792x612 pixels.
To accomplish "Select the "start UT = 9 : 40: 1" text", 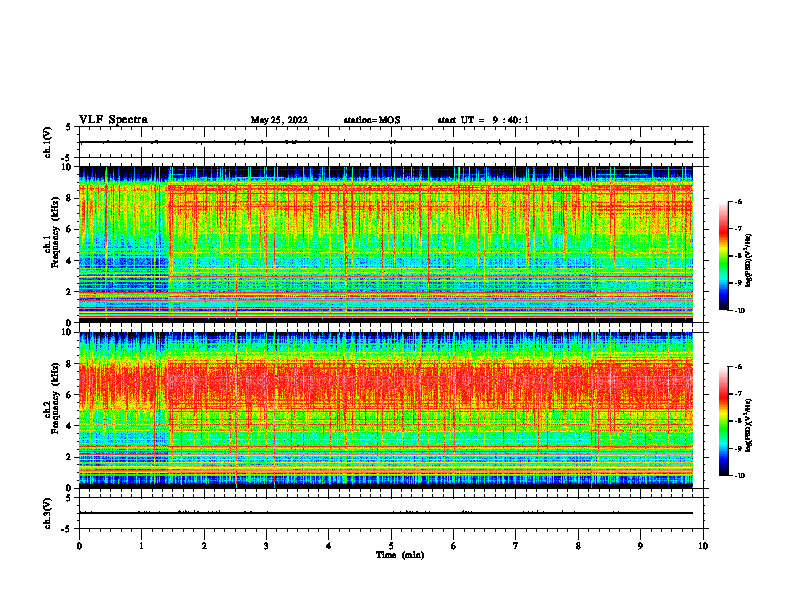I will (x=483, y=120).
